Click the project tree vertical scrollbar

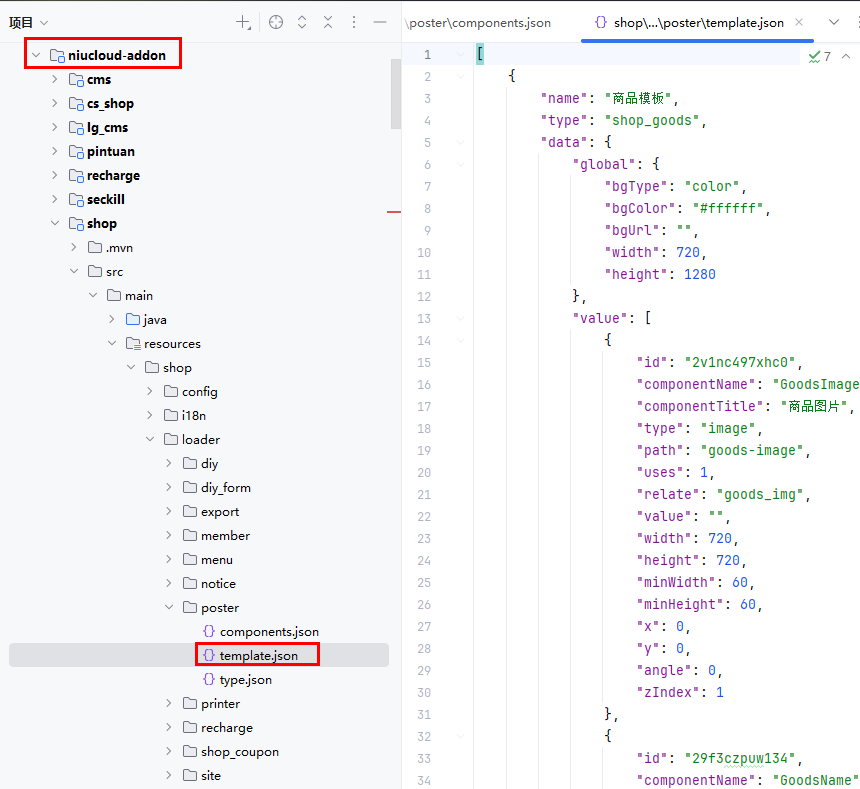[x=396, y=95]
